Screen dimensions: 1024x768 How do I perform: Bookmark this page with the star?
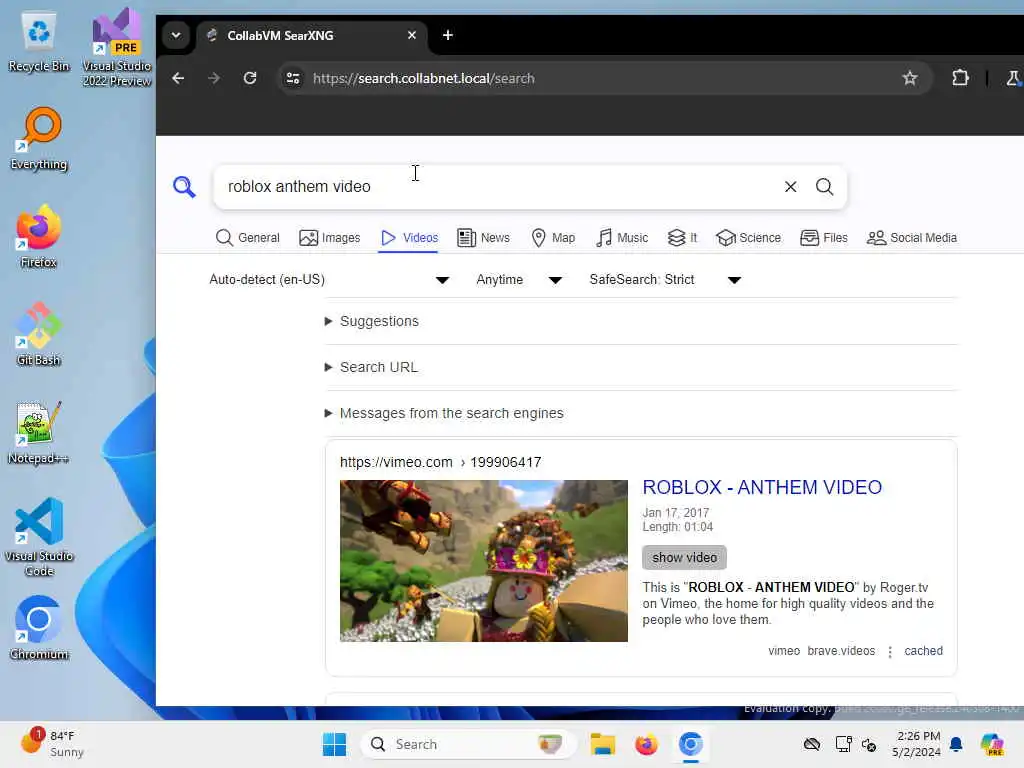click(909, 78)
